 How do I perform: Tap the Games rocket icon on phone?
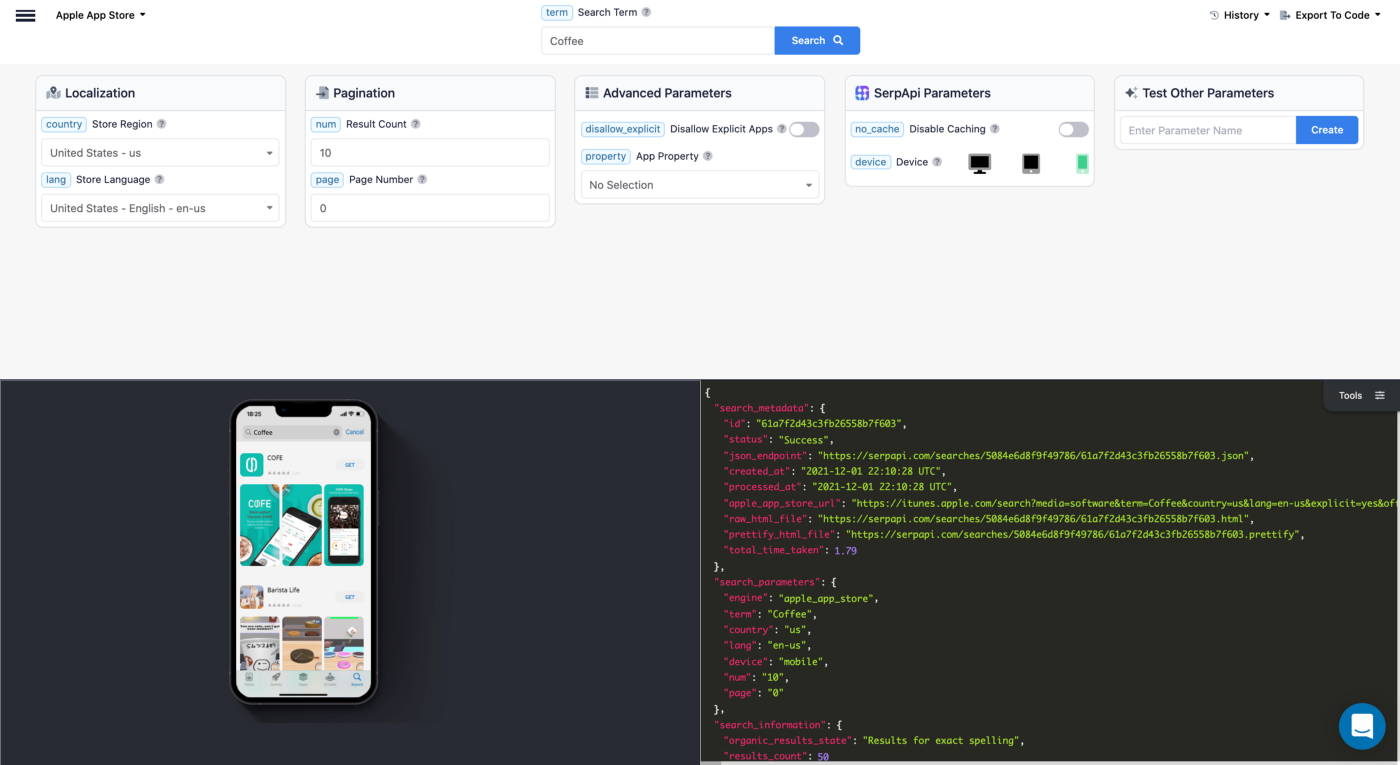pos(276,678)
